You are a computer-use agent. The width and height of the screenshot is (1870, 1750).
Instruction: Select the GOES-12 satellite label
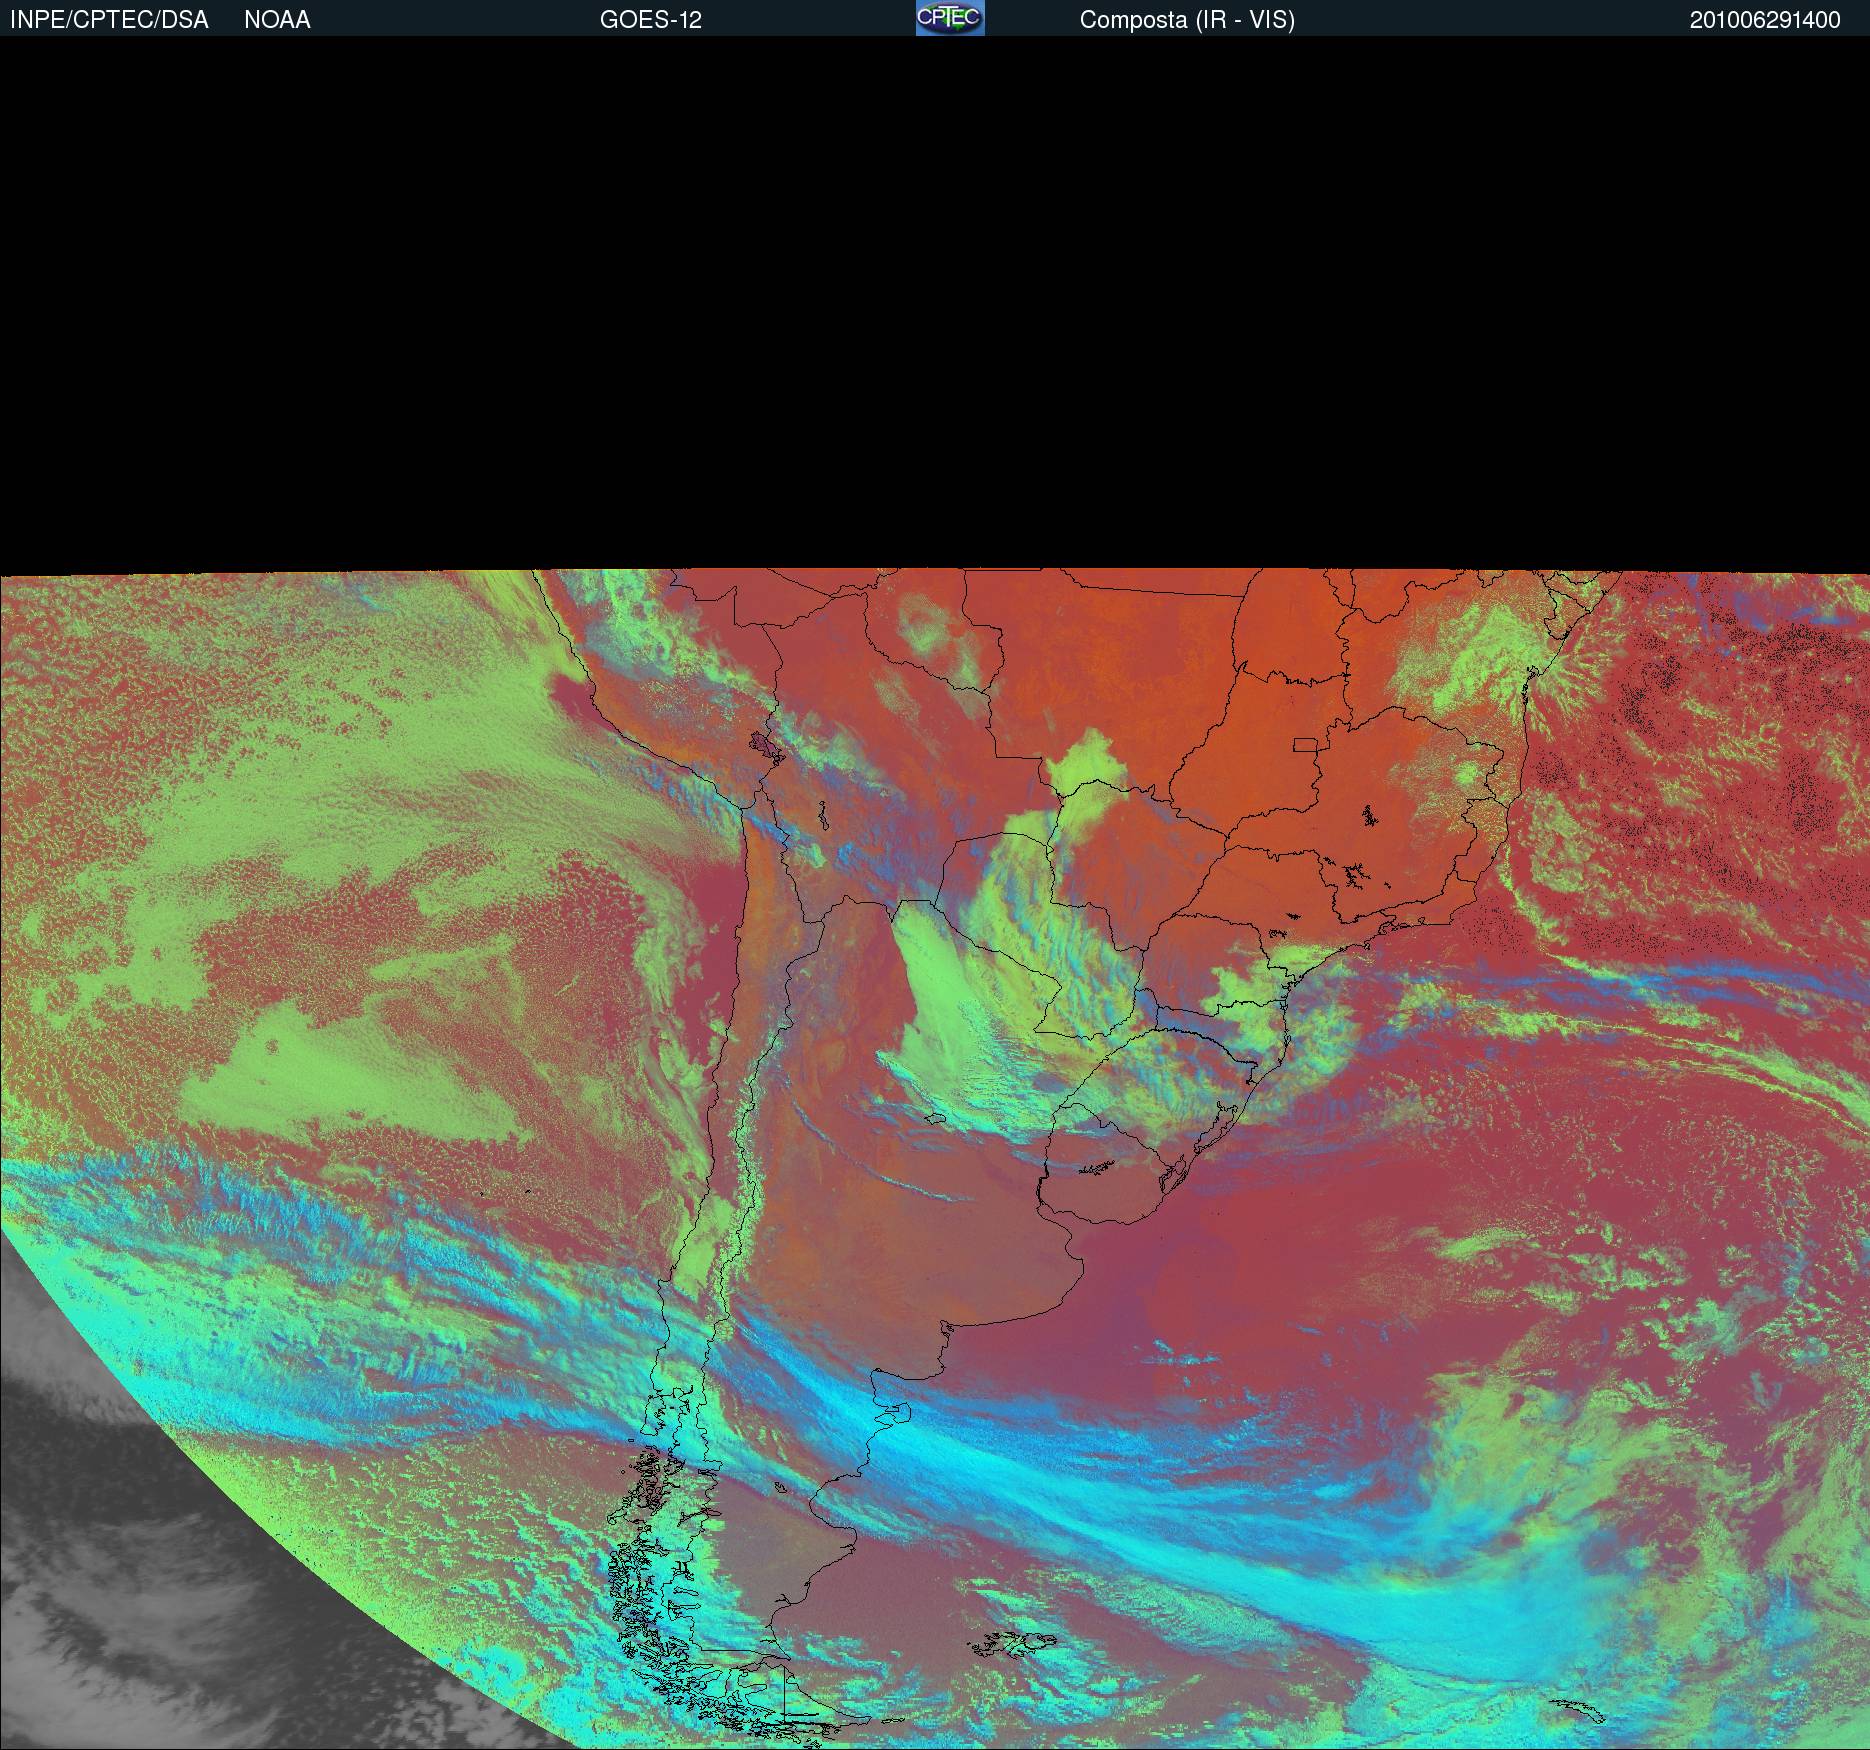pos(650,20)
